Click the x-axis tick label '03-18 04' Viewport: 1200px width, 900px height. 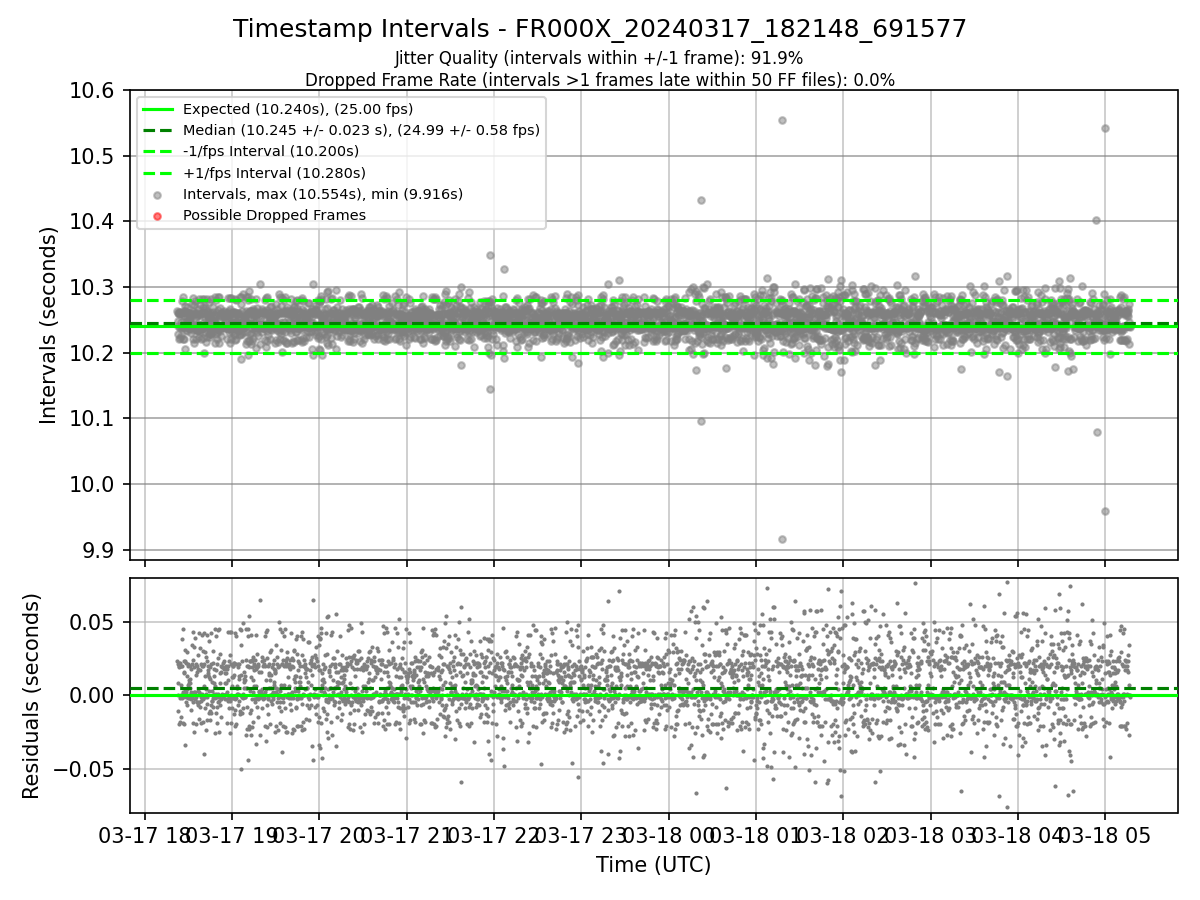click(x=1017, y=834)
